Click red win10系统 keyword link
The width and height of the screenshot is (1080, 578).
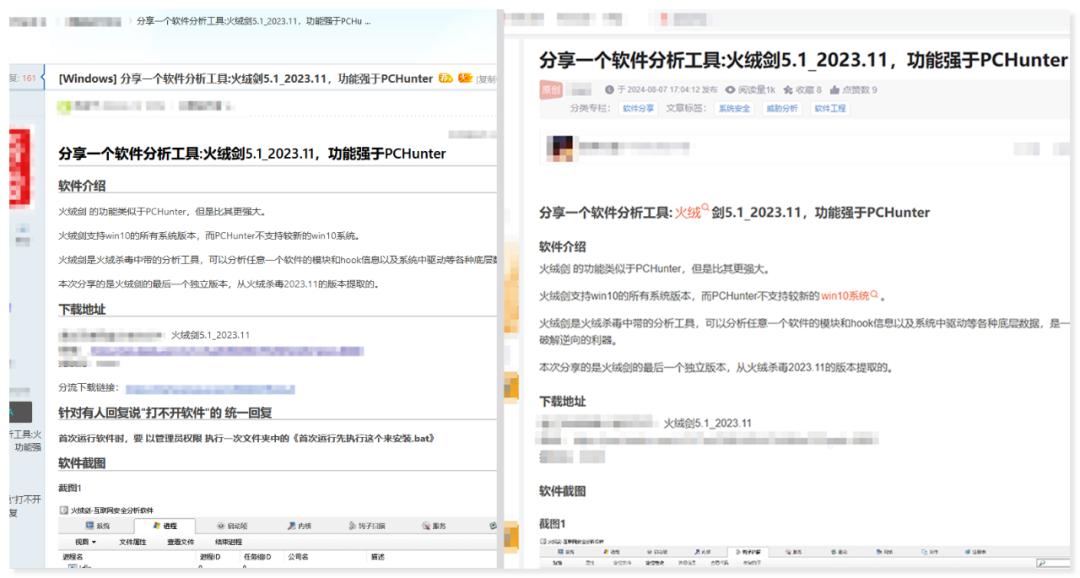coord(844,296)
